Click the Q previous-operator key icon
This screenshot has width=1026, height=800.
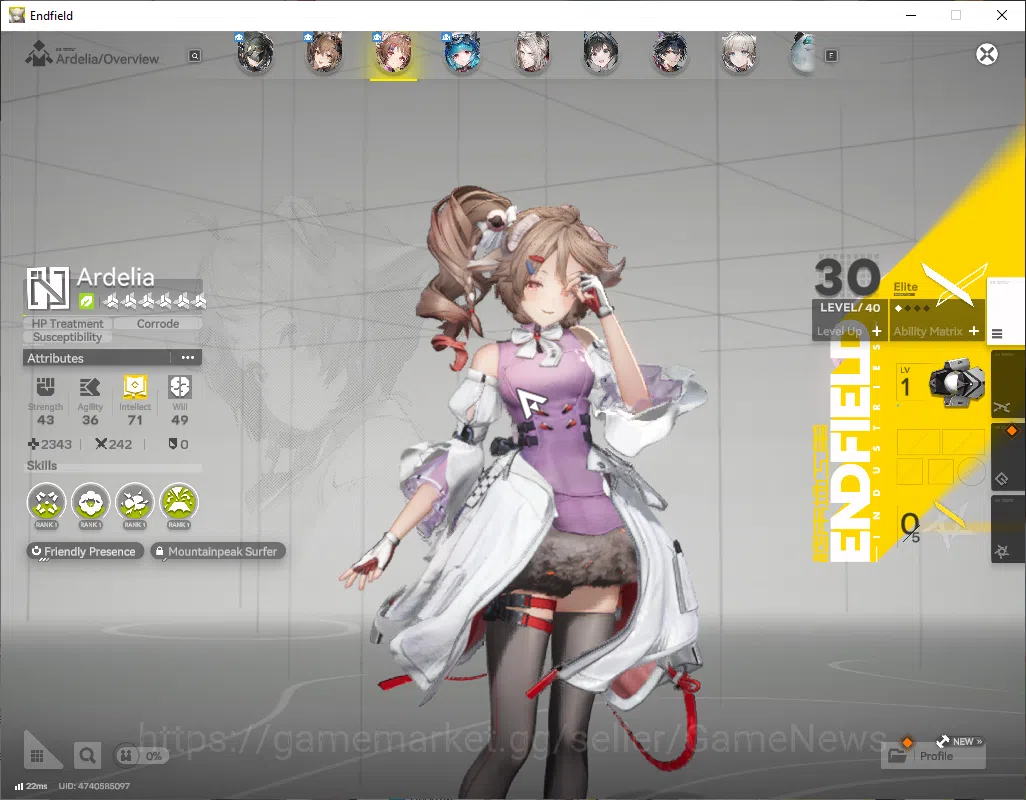[194, 56]
